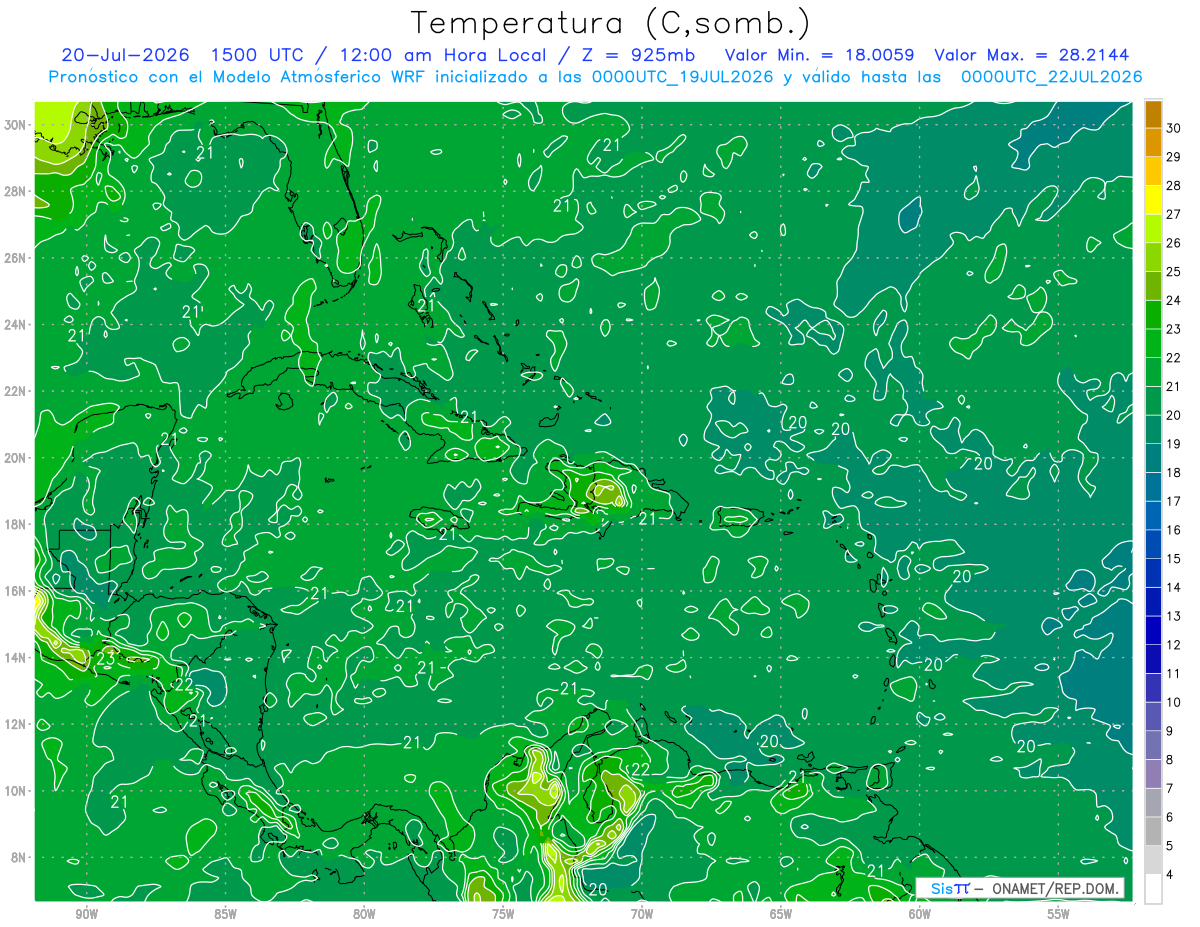Click the "70W" longitude axis label

click(x=642, y=914)
